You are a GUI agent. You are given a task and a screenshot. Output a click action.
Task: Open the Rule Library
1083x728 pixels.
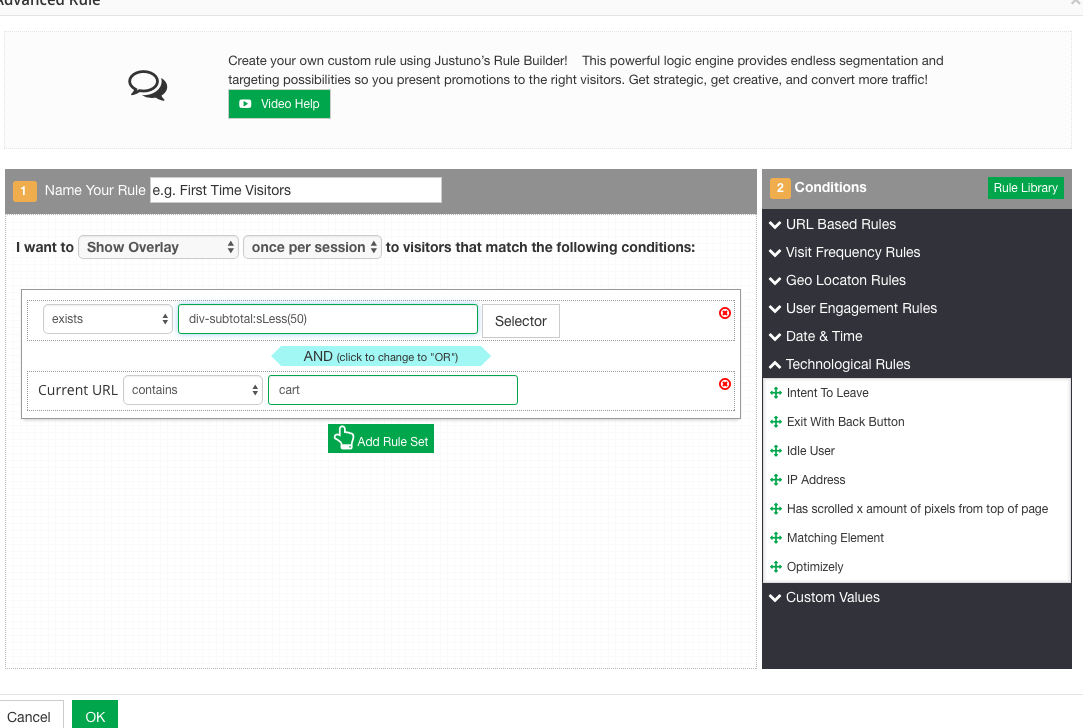coord(1025,187)
